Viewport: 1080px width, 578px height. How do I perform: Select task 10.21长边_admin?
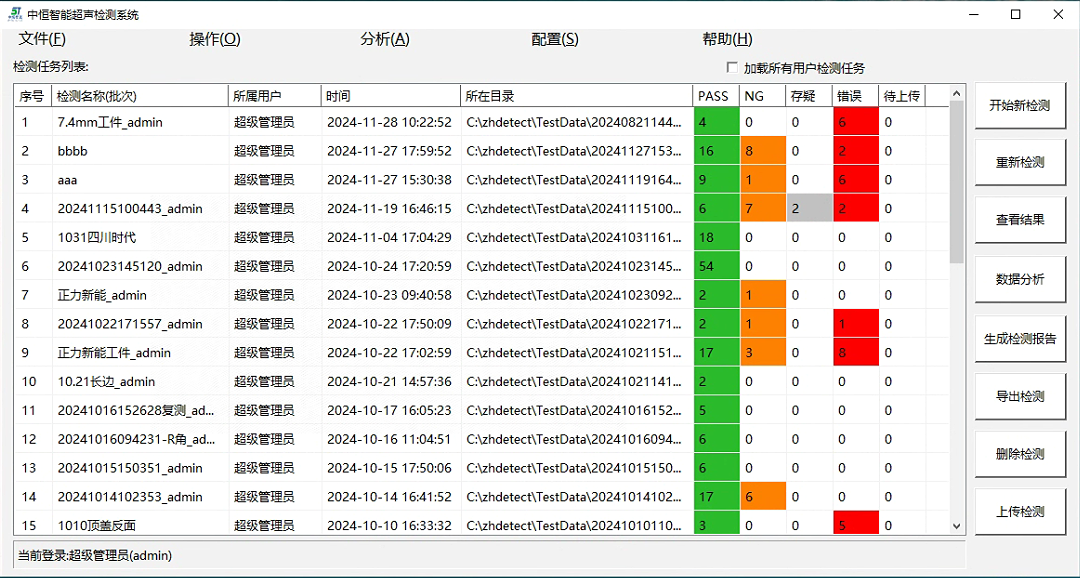pyautogui.click(x=481, y=382)
